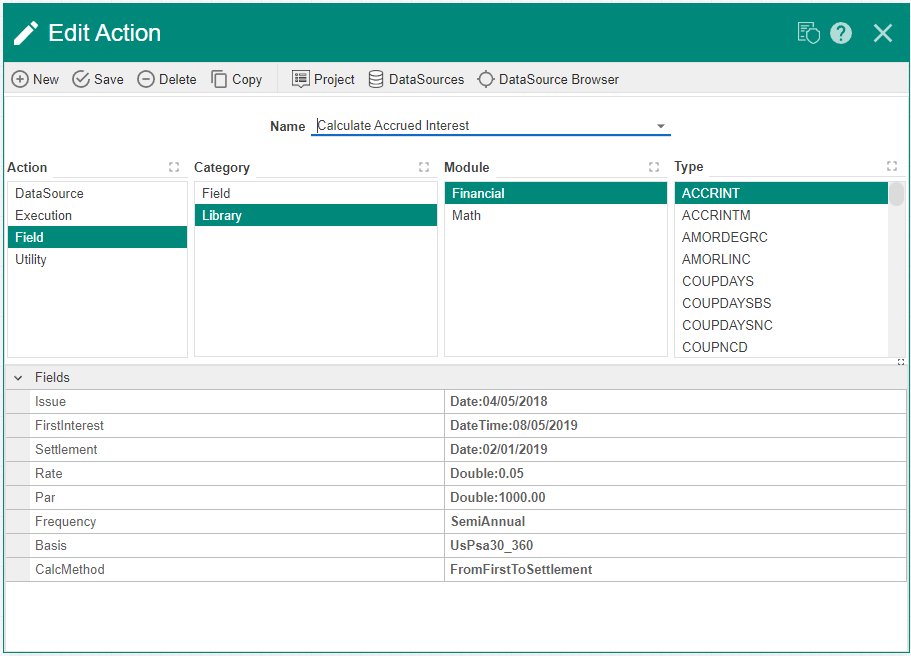Launch the DataSource Browser
911x656 pixels.
pyautogui.click(x=548, y=79)
